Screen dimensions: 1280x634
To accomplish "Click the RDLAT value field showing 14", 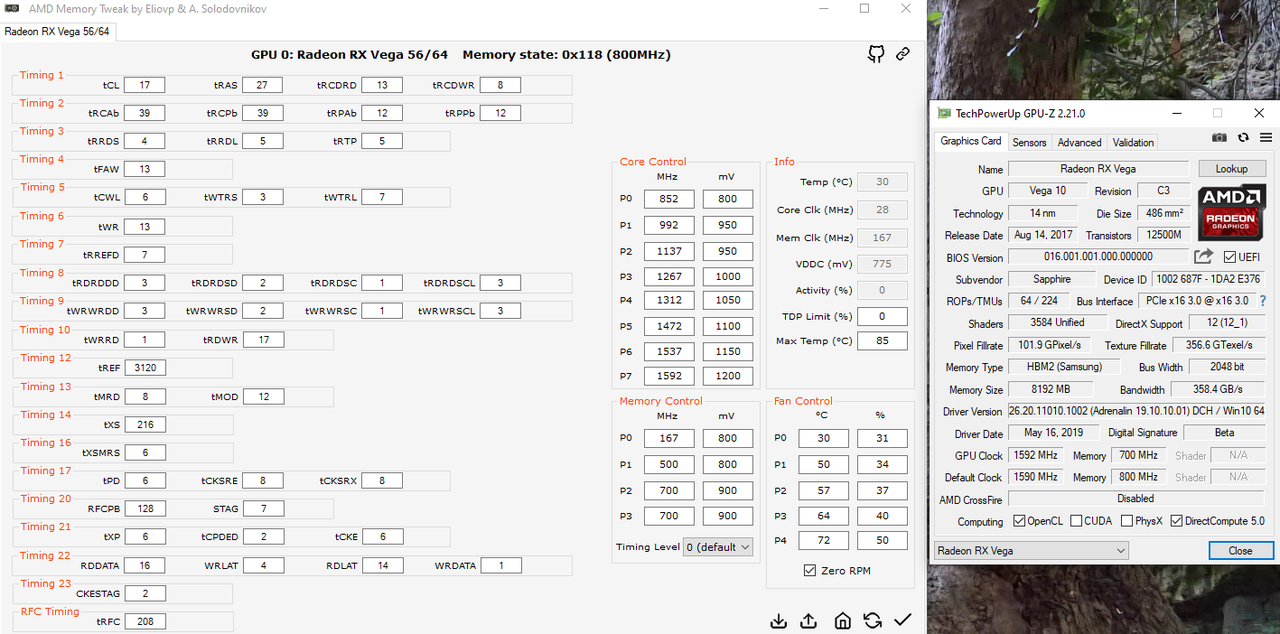I will pos(382,565).
